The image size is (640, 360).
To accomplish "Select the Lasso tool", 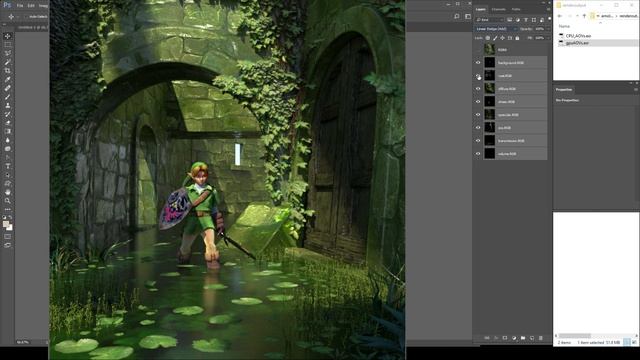I will tap(7, 53).
